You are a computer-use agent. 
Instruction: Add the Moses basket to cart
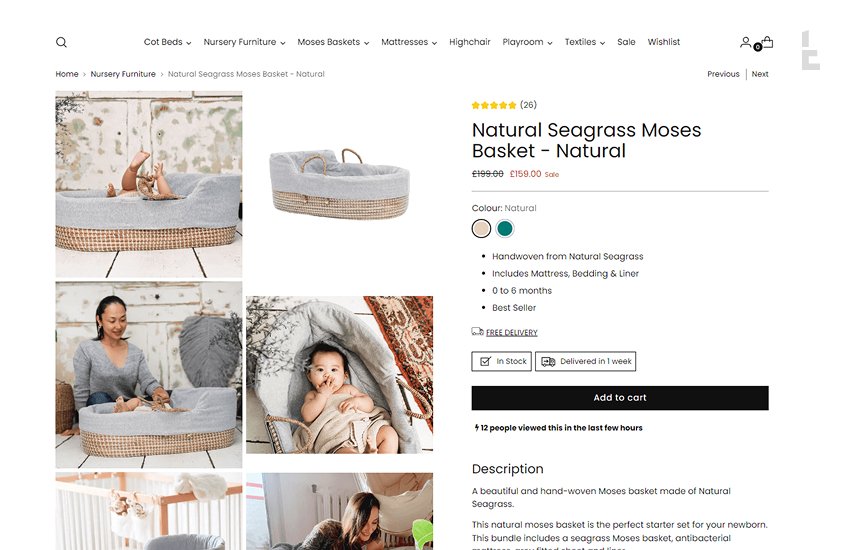[x=620, y=398]
